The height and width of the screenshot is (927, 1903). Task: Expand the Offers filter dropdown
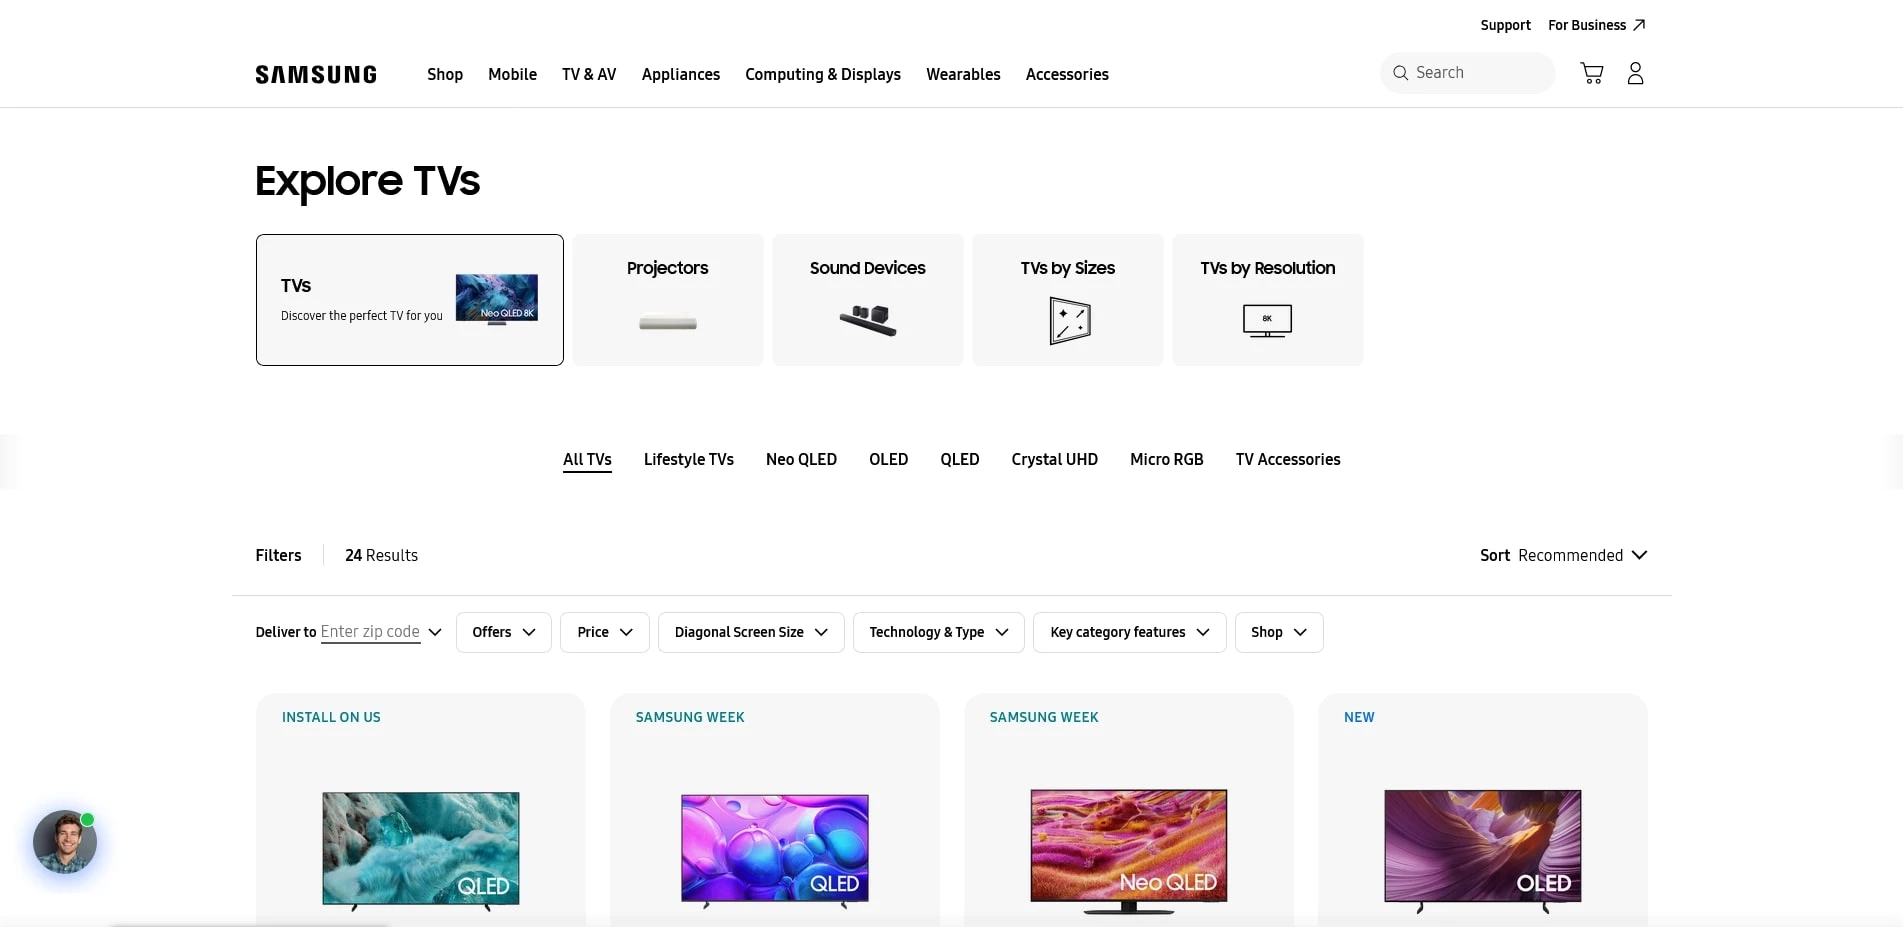503,632
